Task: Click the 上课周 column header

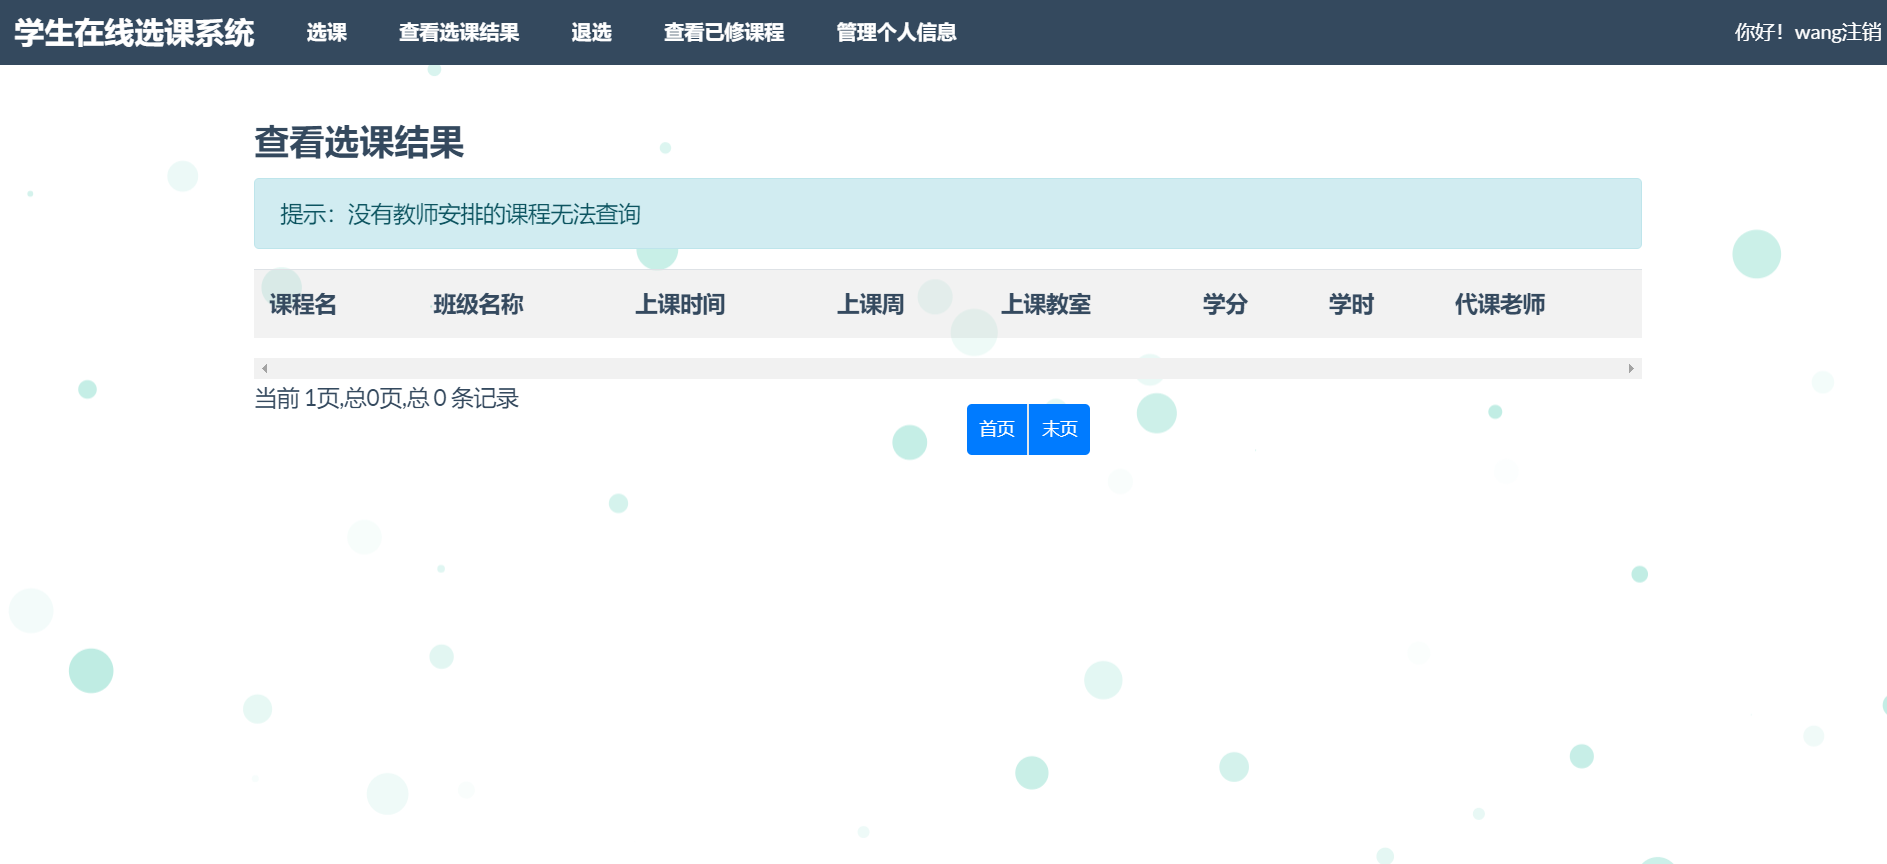Action: coord(870,304)
